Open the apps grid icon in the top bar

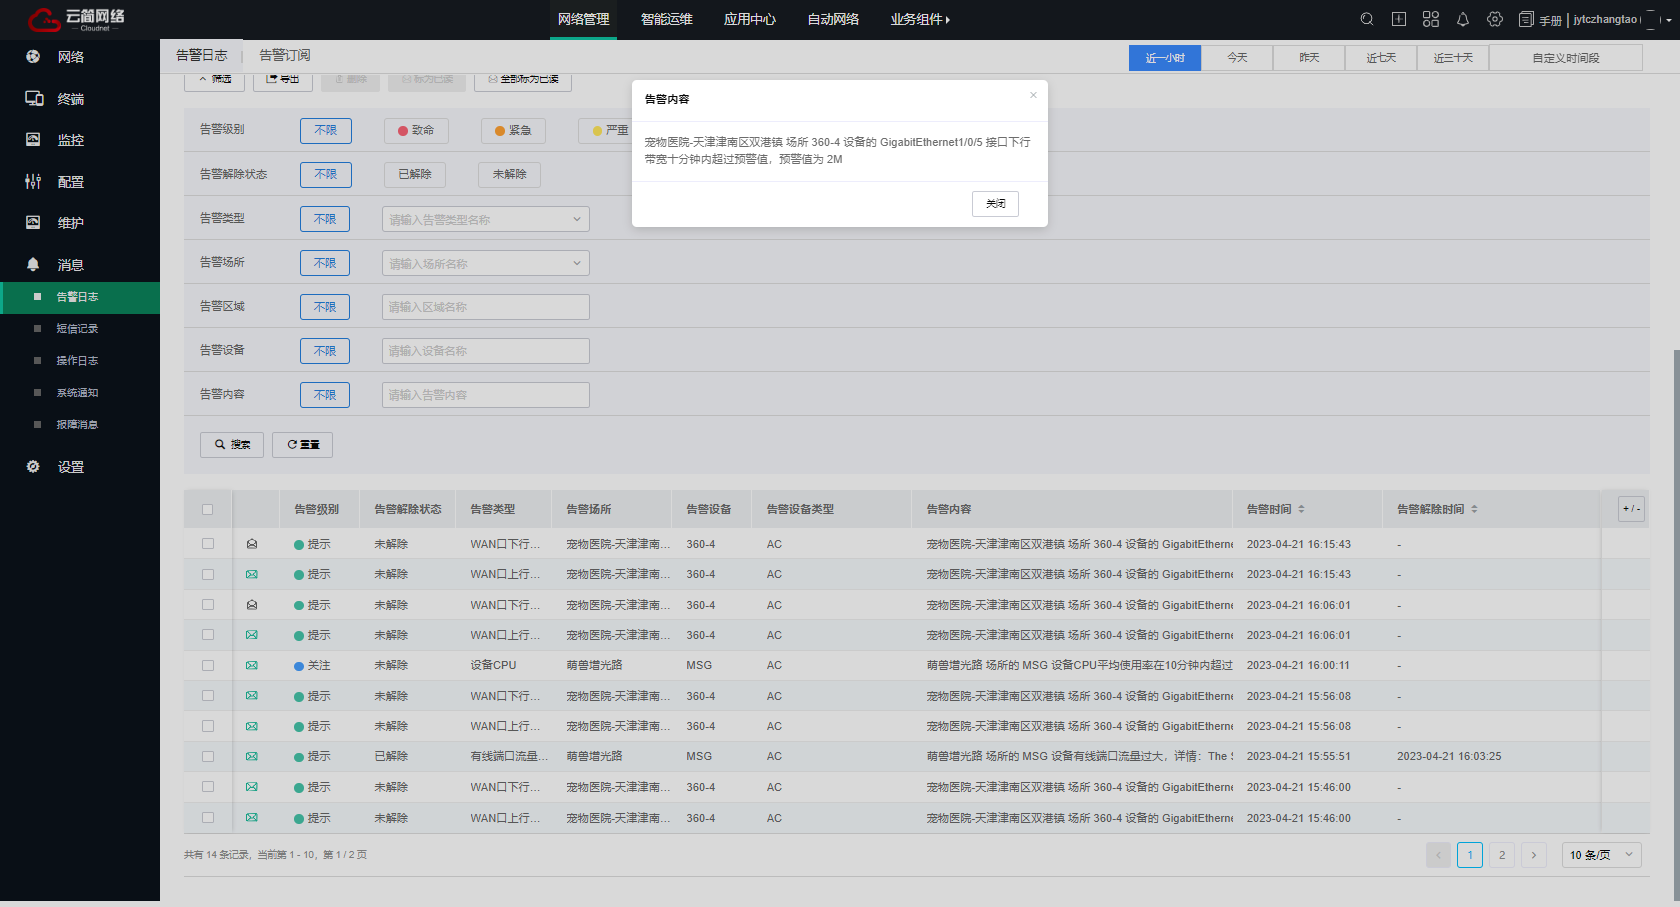[x=1431, y=19]
